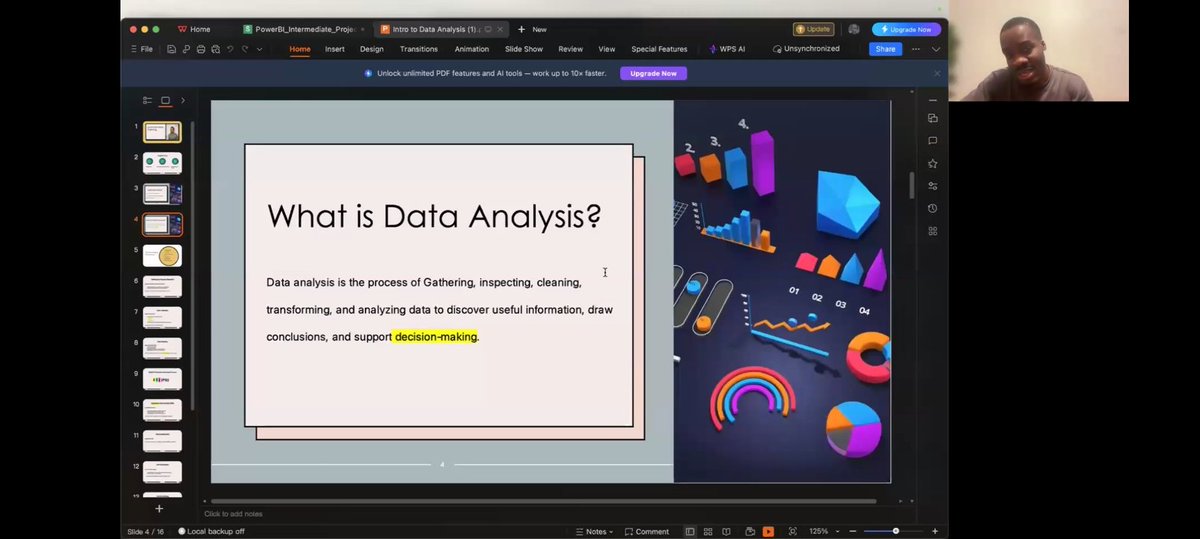The height and width of the screenshot is (539, 1200).
Task: Click the Undo arrow icon
Action: 230,49
